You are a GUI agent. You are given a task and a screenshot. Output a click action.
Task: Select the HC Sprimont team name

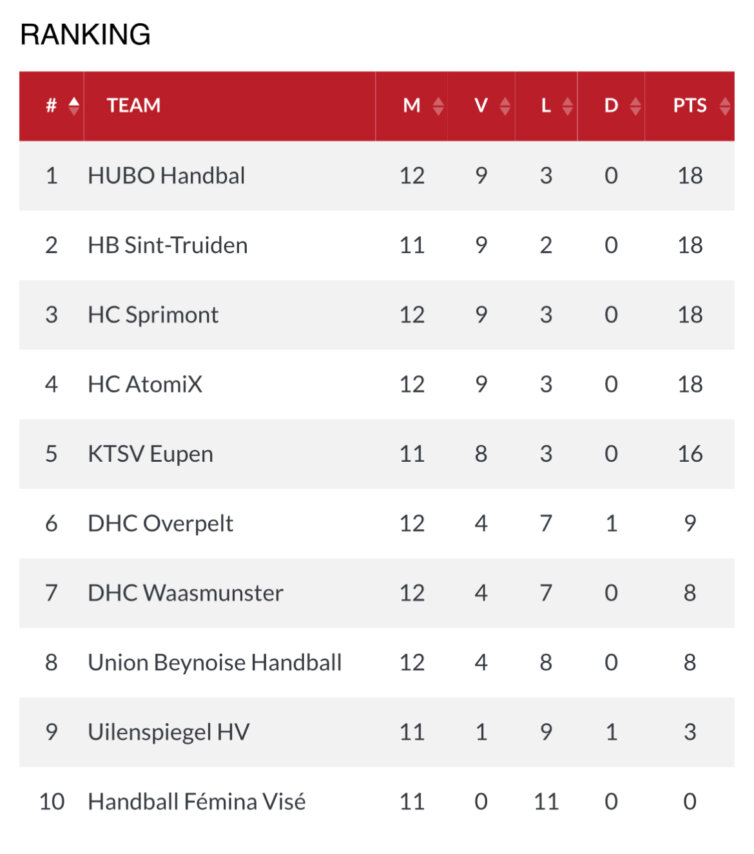tap(153, 315)
